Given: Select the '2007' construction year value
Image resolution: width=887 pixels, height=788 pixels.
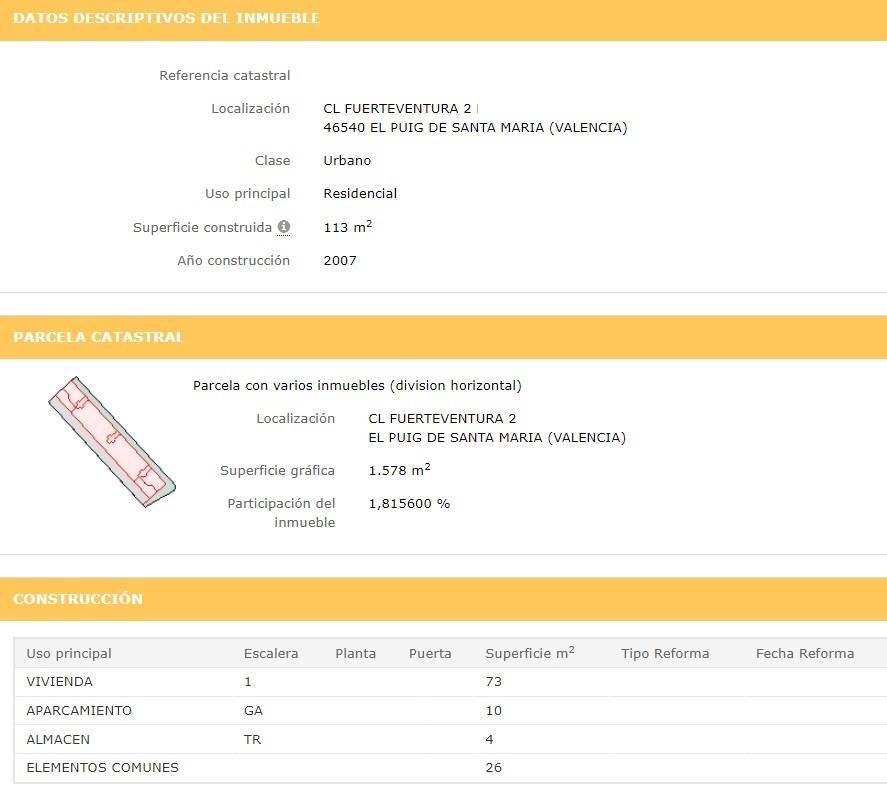Looking at the screenshot, I should tap(339, 261).
